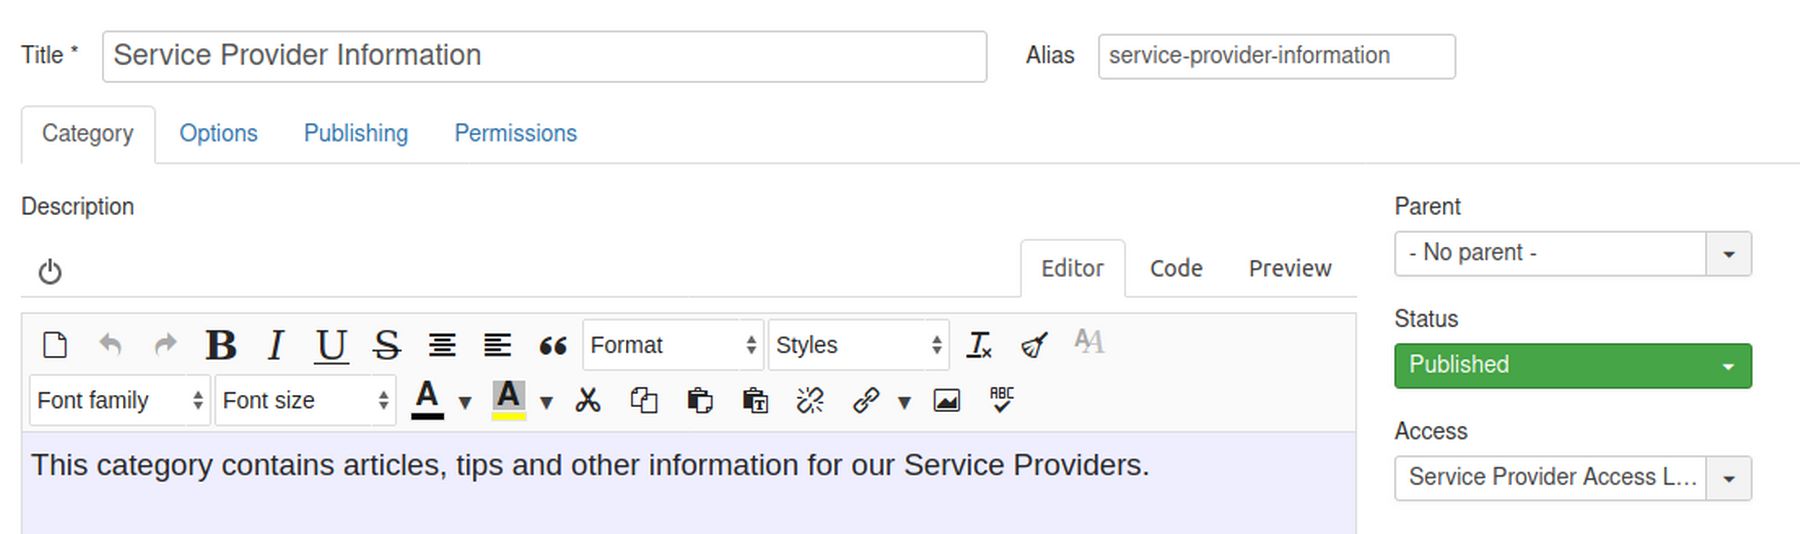Open the Font family dropdown
This screenshot has width=1800, height=534.
point(119,401)
